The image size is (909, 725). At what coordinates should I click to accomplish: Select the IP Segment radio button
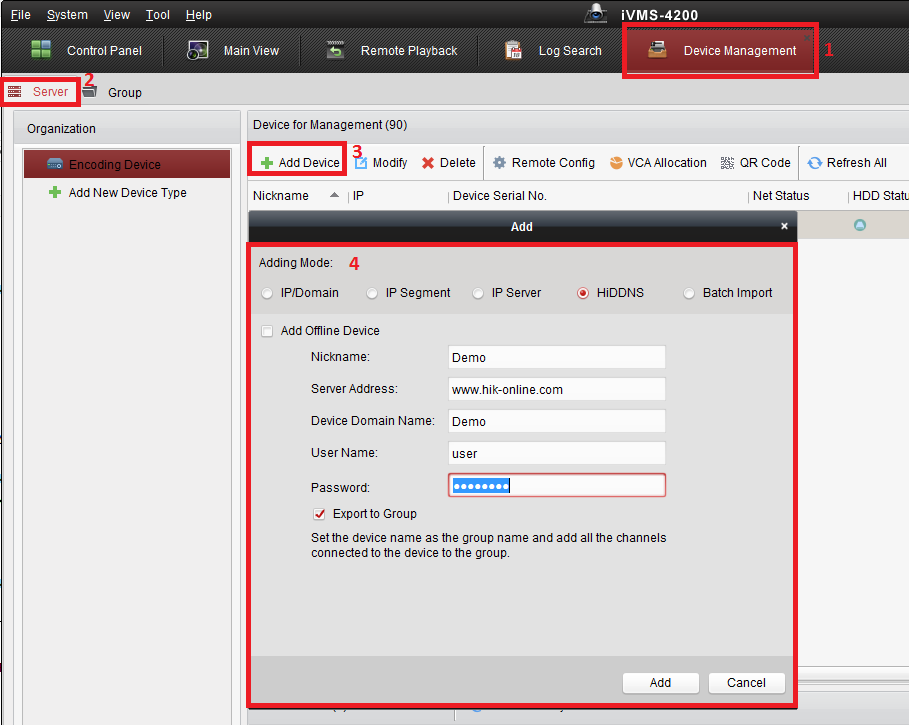(x=372, y=294)
